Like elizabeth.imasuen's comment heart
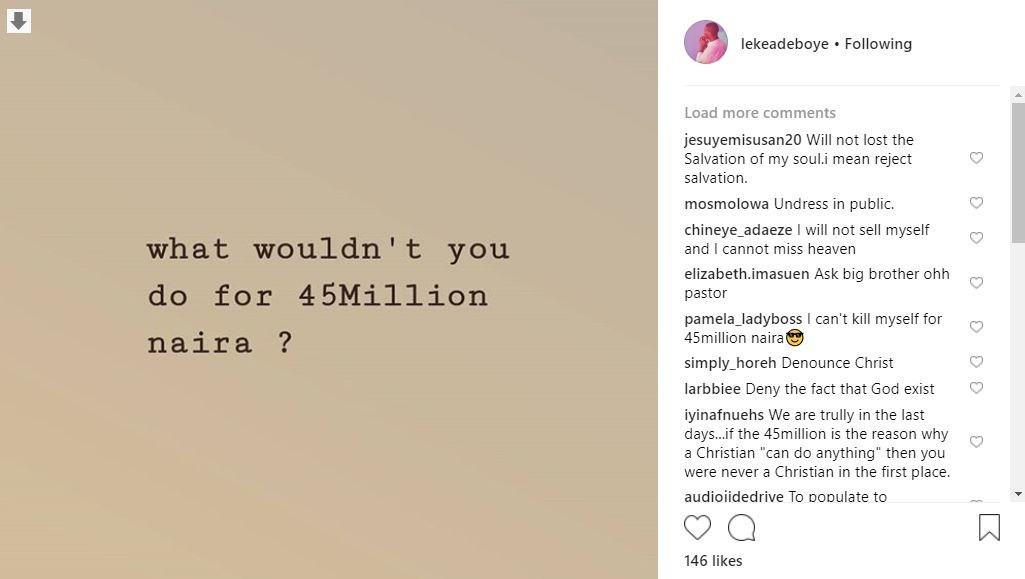Image resolution: width=1025 pixels, height=579 pixels. tap(976, 283)
